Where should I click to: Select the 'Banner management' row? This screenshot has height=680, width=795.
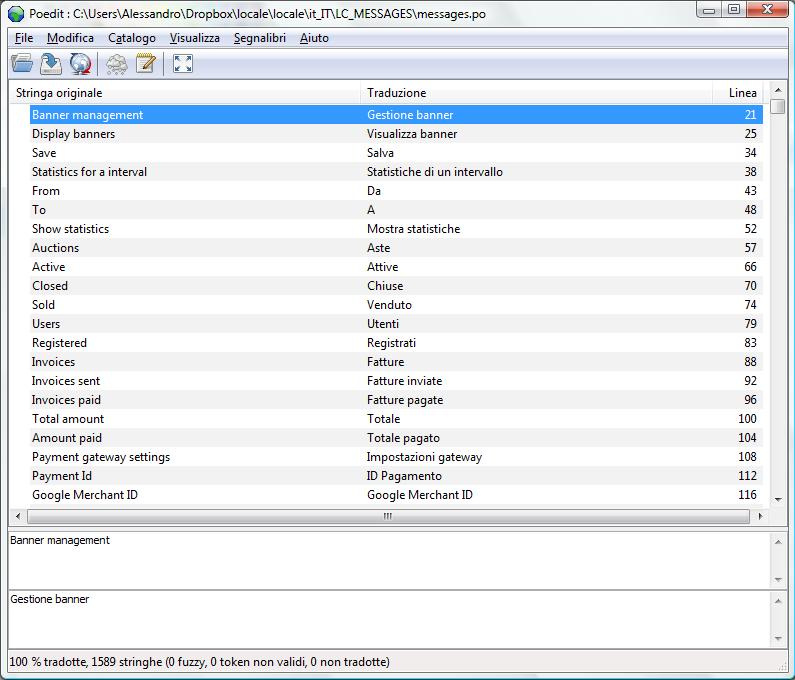click(x=396, y=115)
